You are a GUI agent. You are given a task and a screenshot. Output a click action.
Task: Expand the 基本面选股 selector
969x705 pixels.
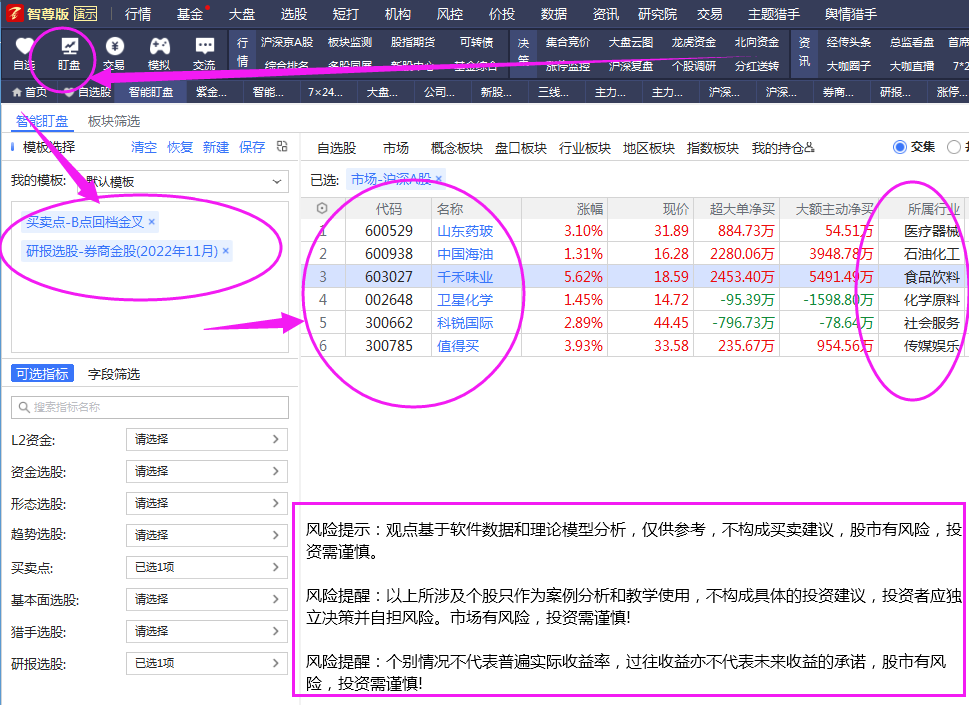207,599
